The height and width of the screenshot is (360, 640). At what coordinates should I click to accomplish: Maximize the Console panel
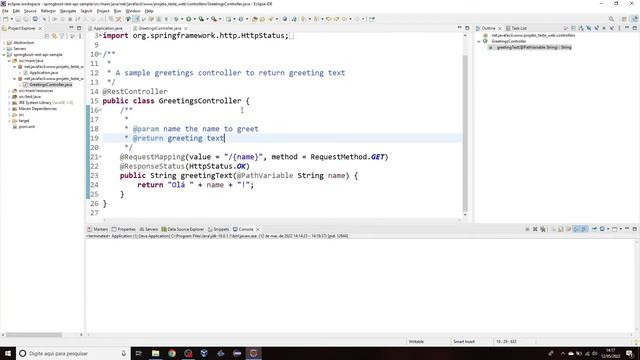point(635,229)
